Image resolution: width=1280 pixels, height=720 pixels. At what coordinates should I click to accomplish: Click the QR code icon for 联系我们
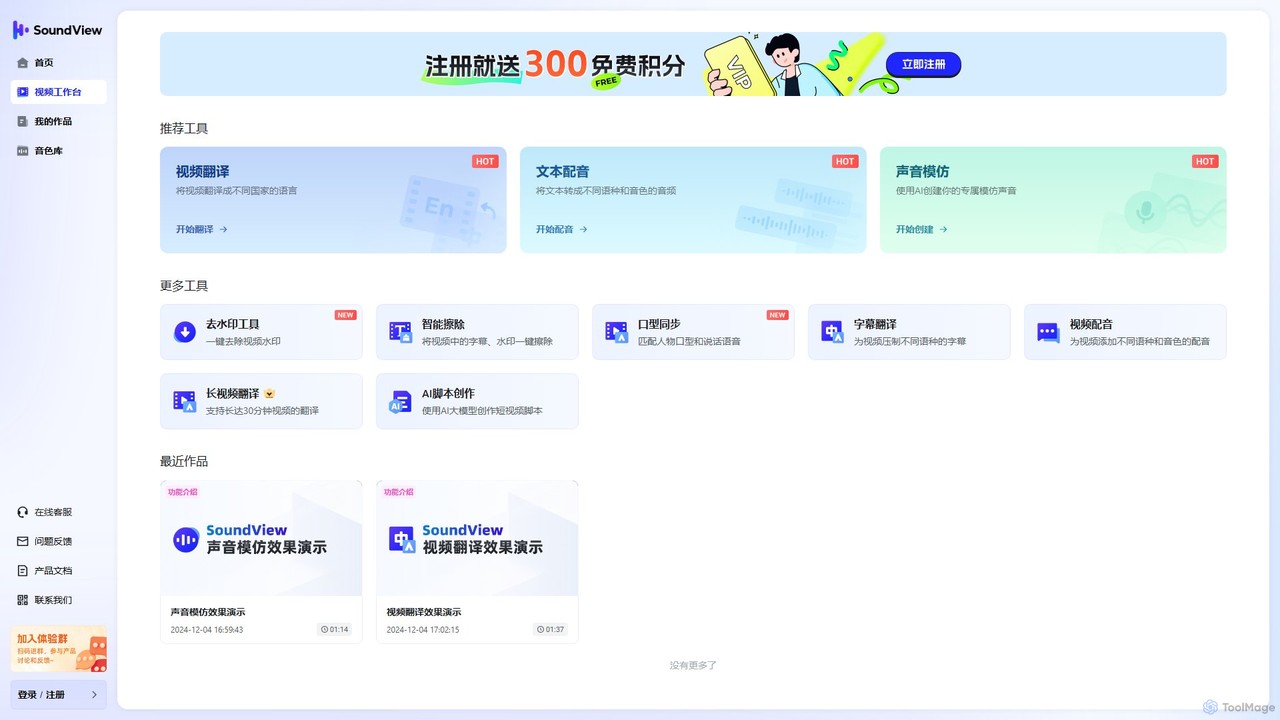23,600
